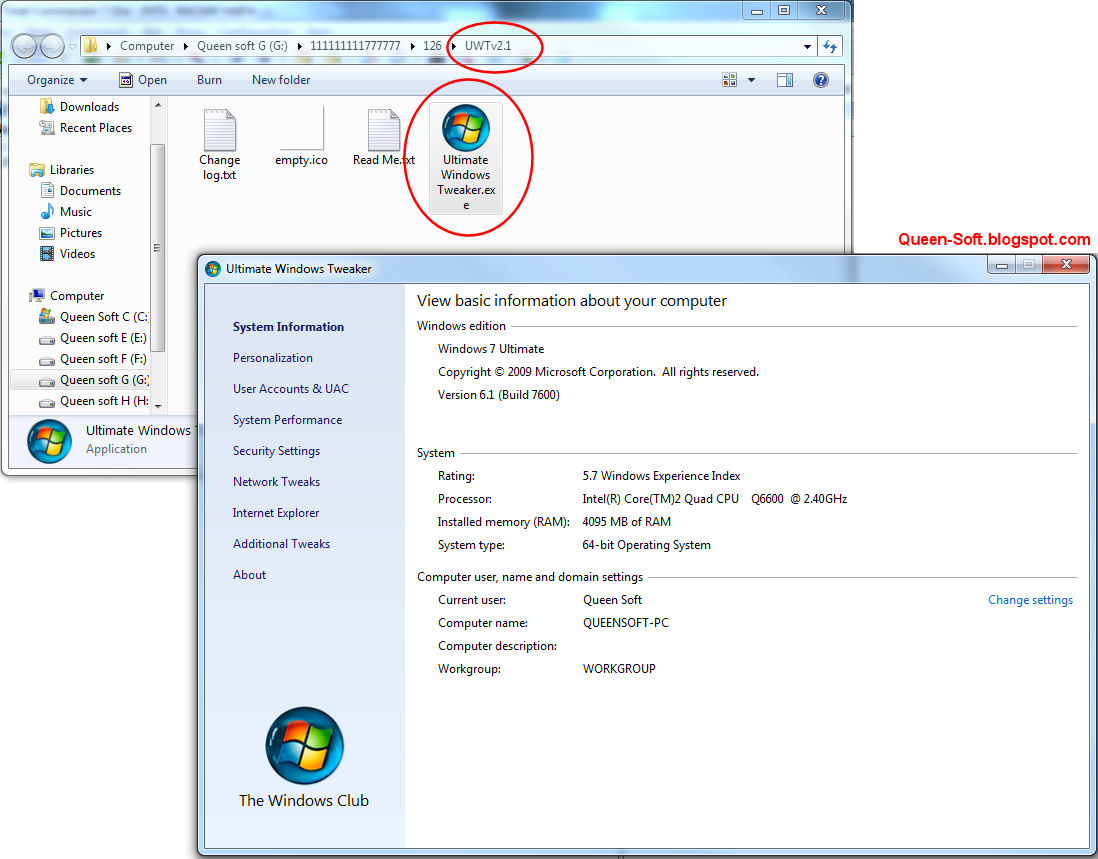Click the 126 folder breadcrumb segment

[432, 46]
